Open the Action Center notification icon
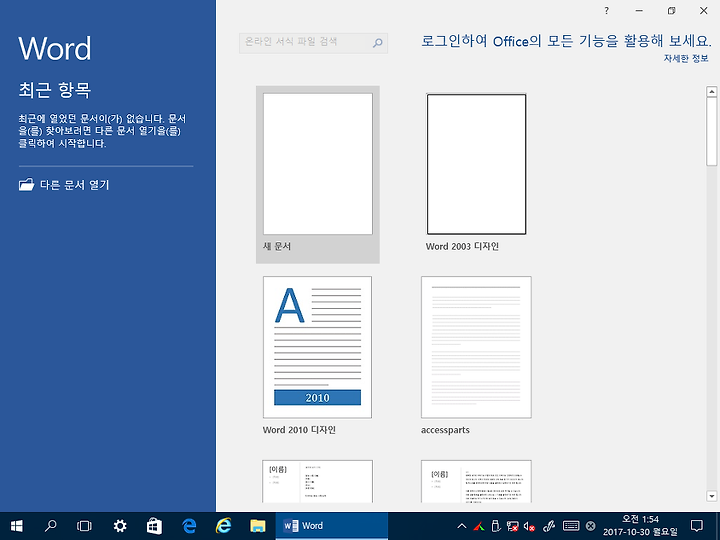Viewport: 720px width, 540px height. click(697, 526)
